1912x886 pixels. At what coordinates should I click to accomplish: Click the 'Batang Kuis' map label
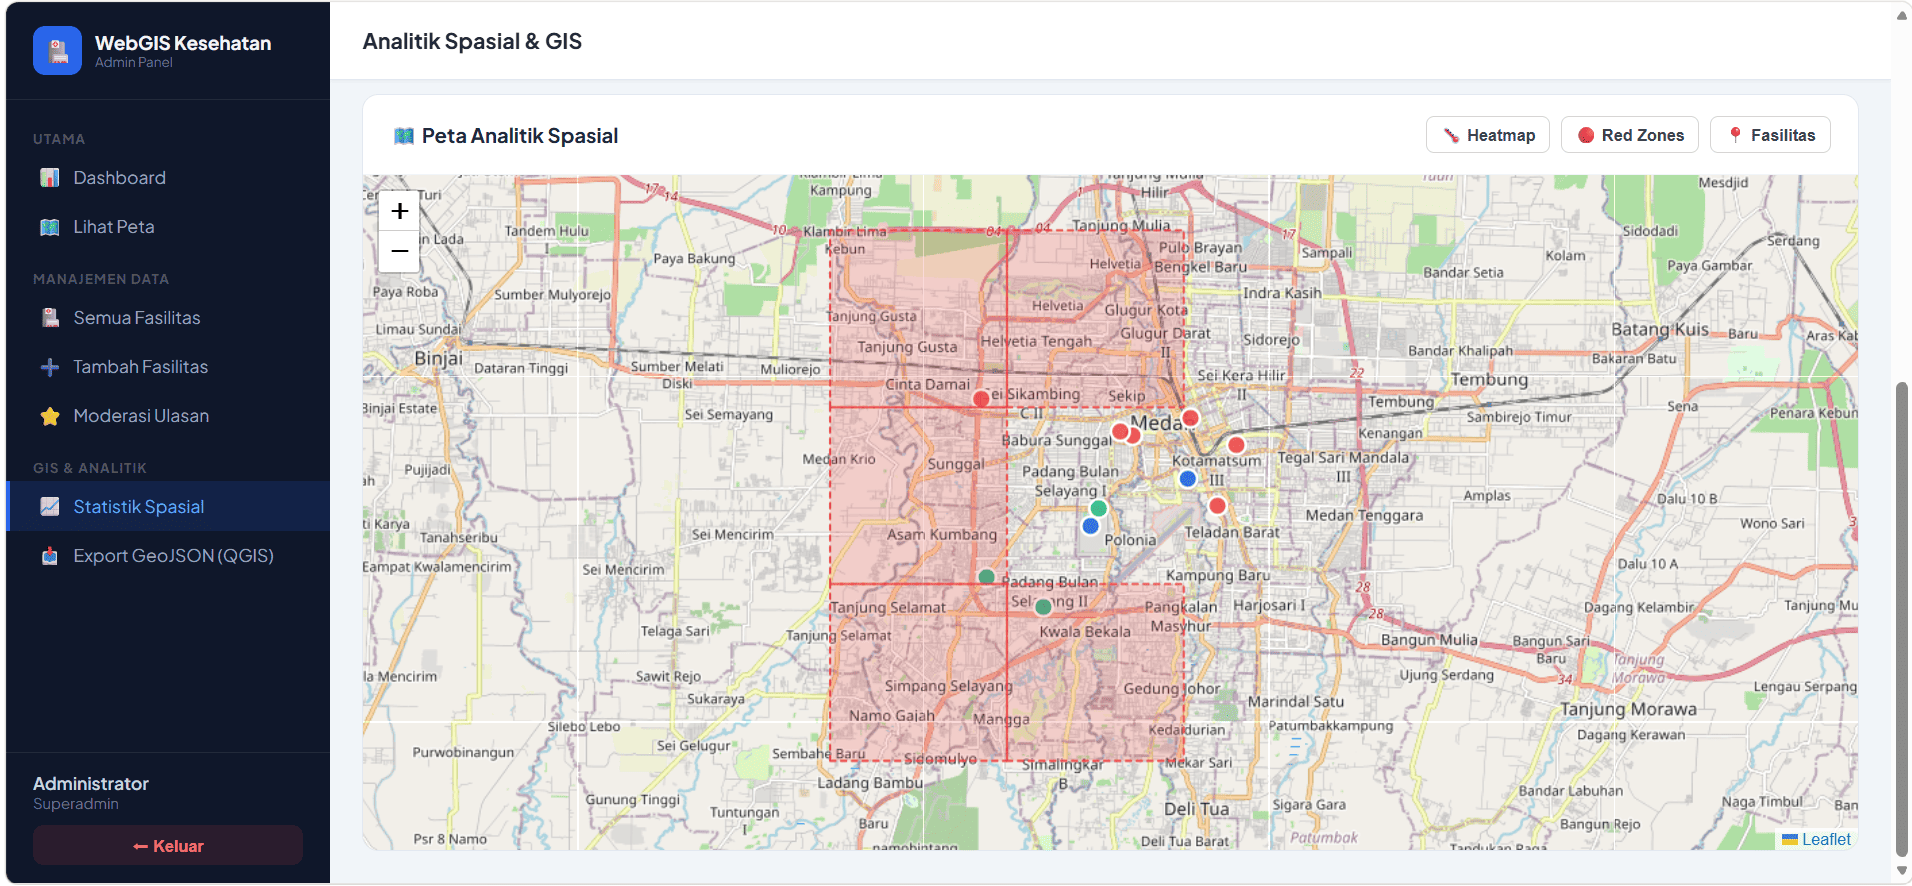(1660, 329)
